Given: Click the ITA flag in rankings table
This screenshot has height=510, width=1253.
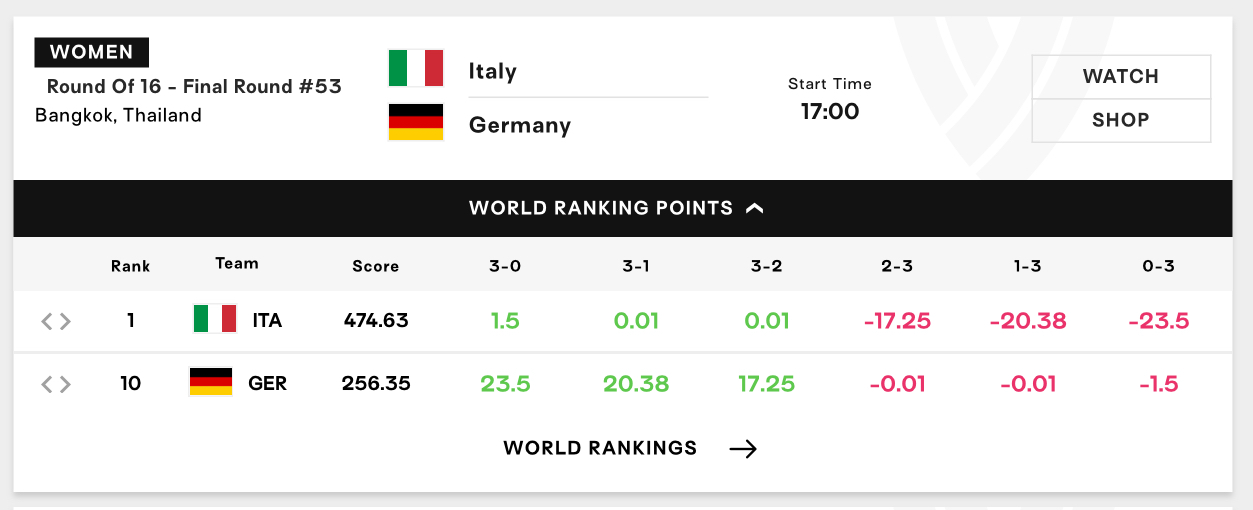Looking at the screenshot, I should (x=214, y=319).
